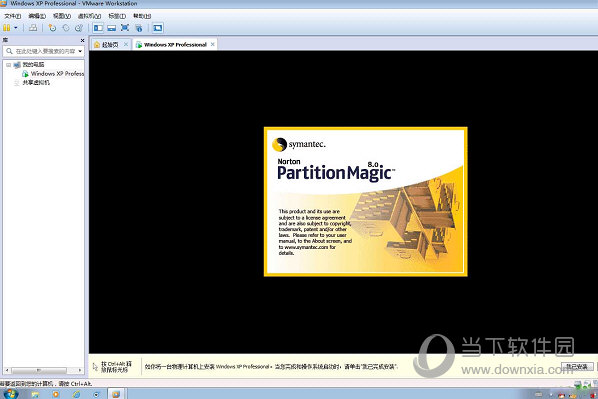Collapse the 我的电脑 tree node
This screenshot has height=399, width=598.
pyautogui.click(x=8, y=65)
